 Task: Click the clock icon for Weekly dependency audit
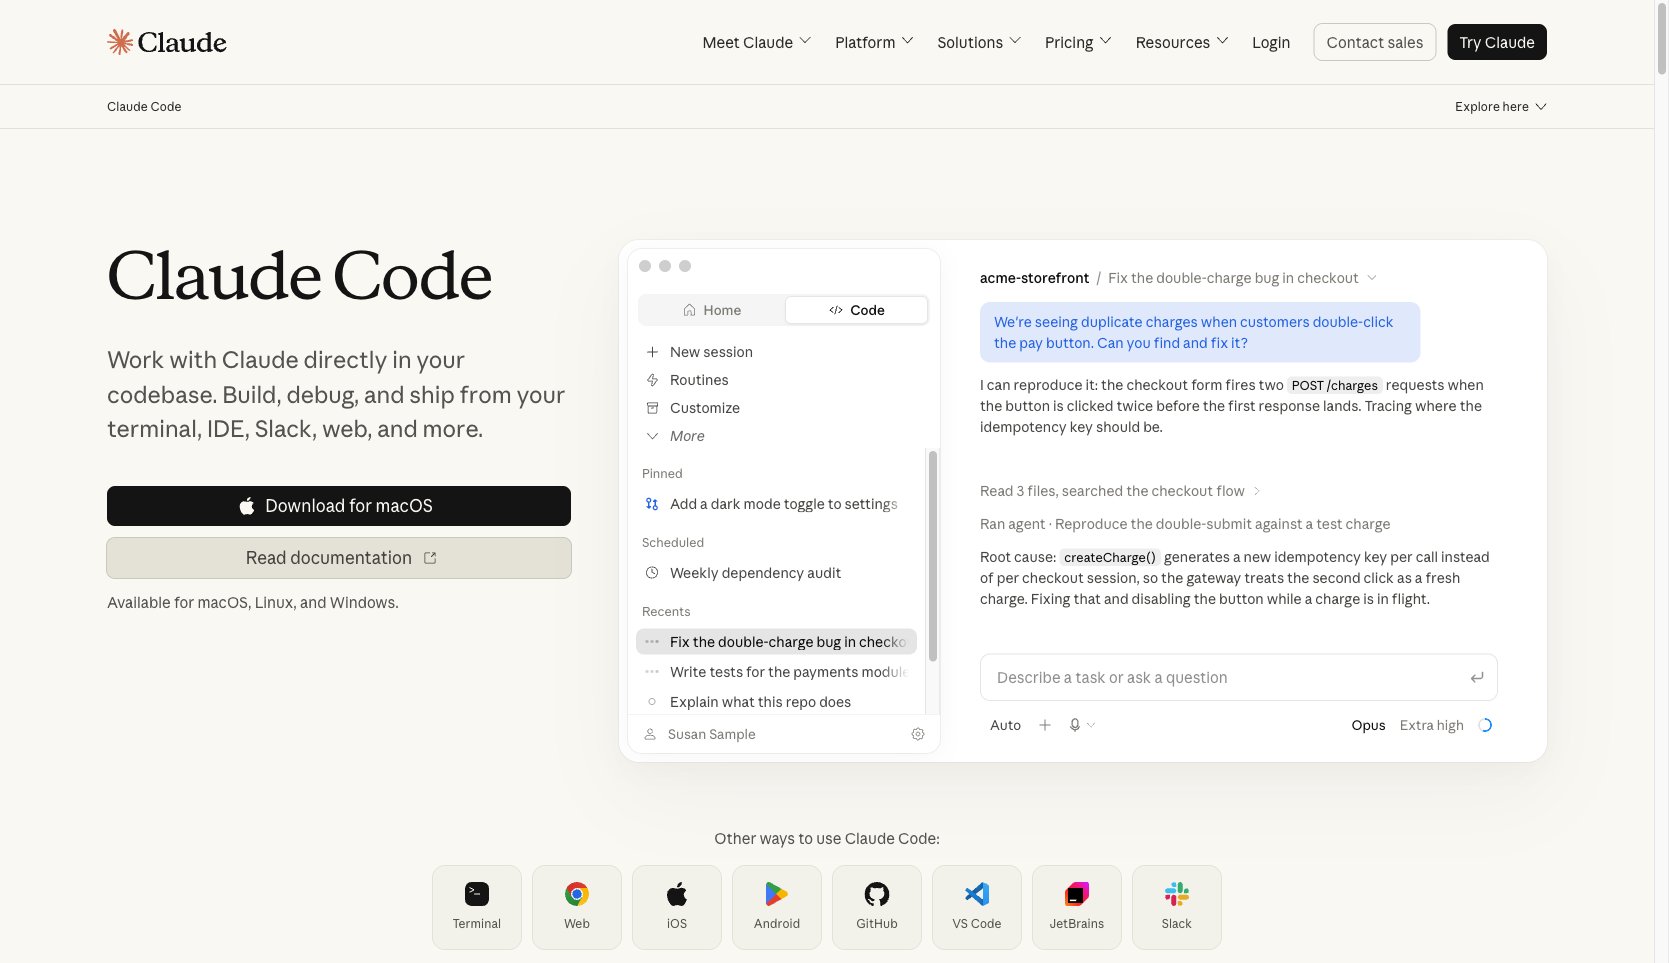pyautogui.click(x=652, y=573)
